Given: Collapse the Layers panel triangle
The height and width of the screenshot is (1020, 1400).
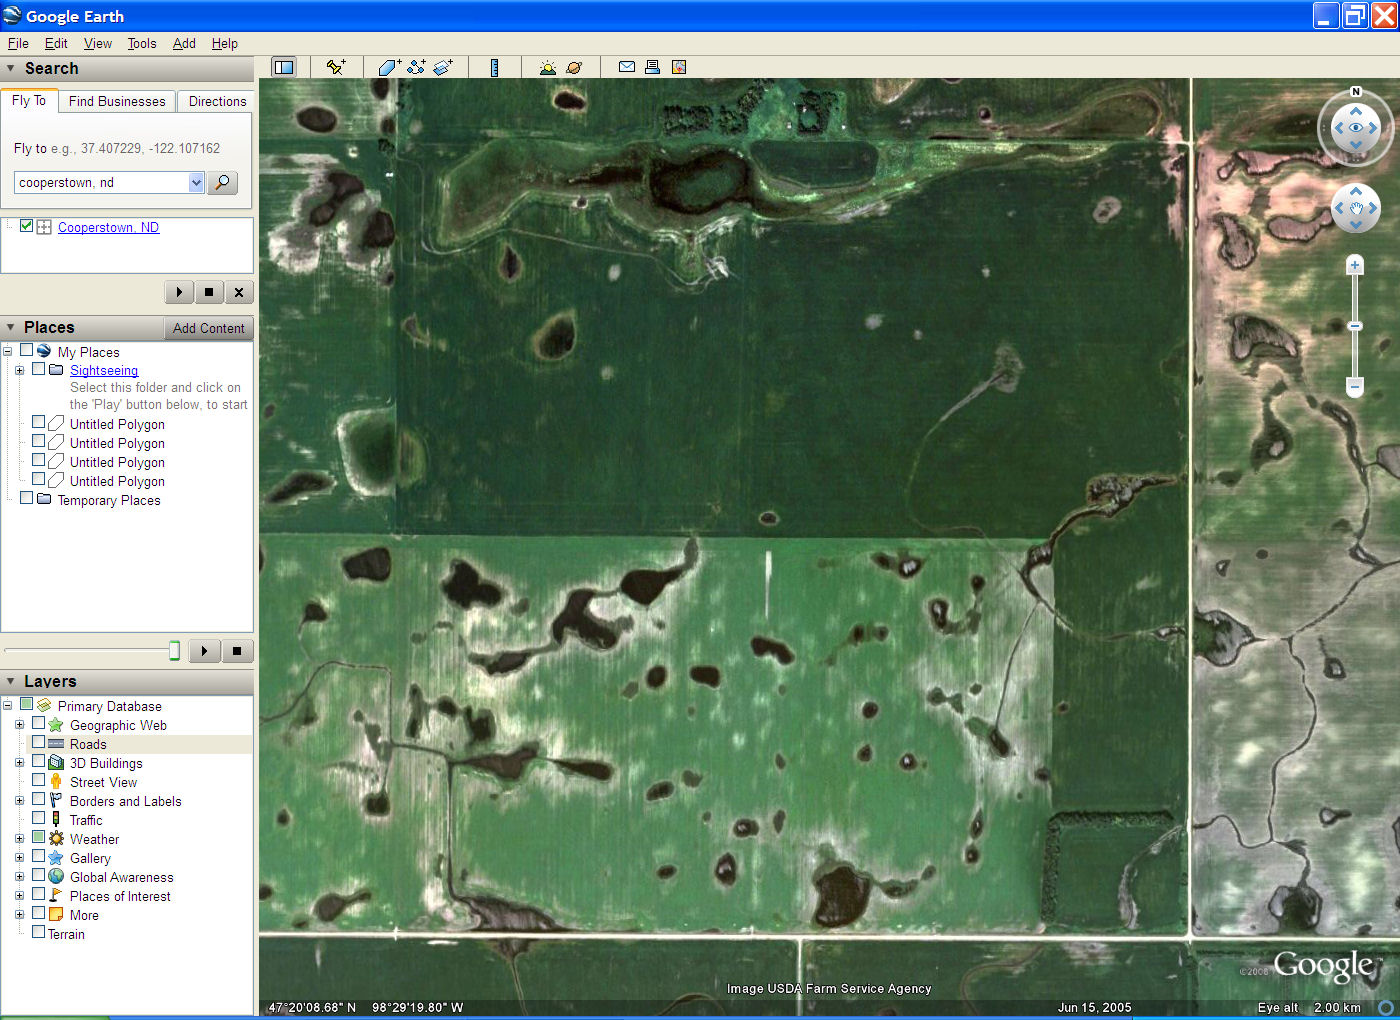Looking at the screenshot, I should click(11, 682).
